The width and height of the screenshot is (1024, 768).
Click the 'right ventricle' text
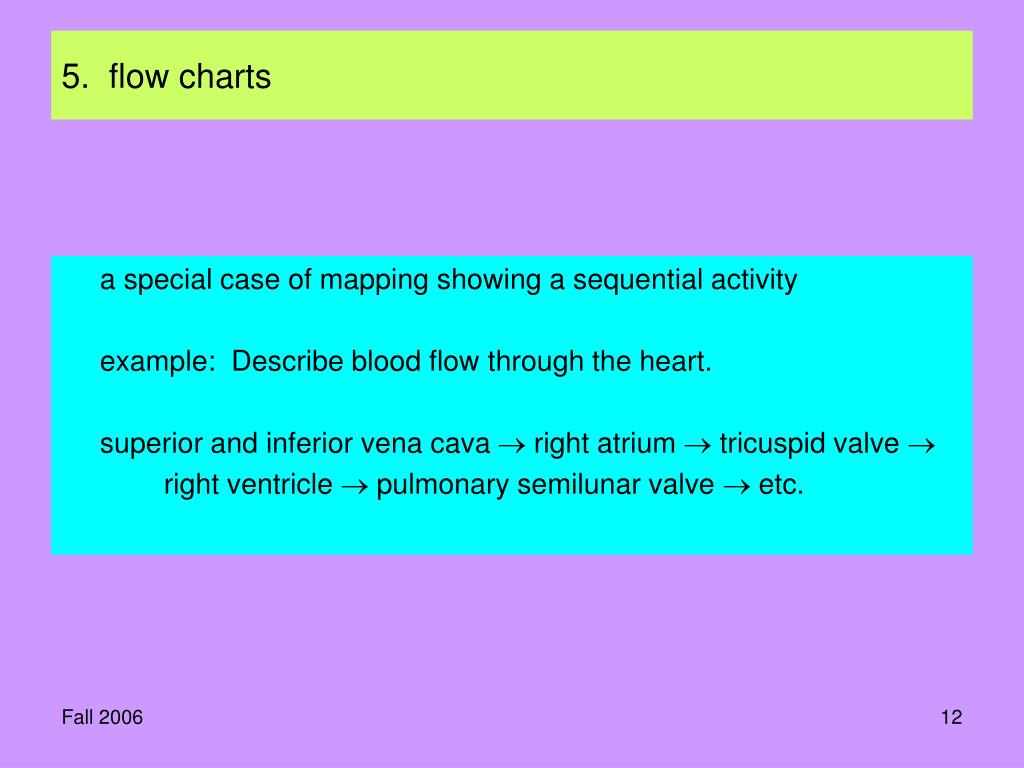click(248, 485)
